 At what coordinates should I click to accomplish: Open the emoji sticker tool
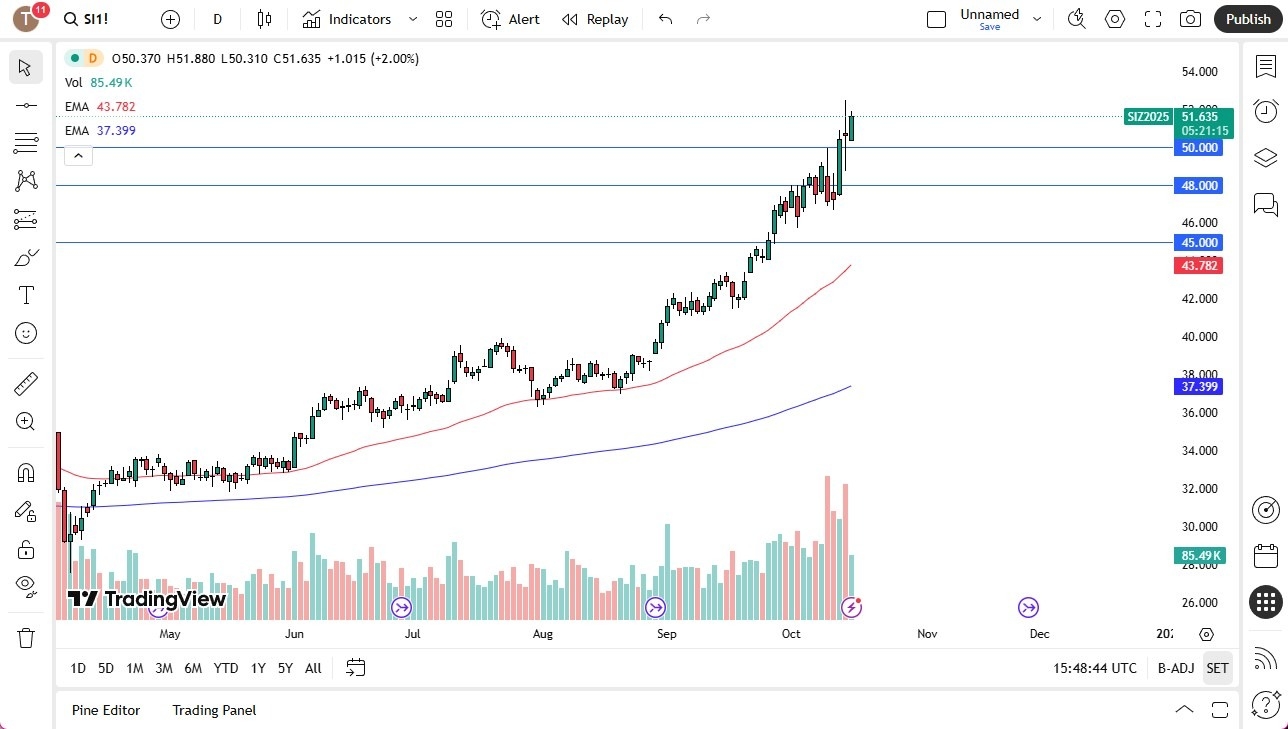[25, 333]
